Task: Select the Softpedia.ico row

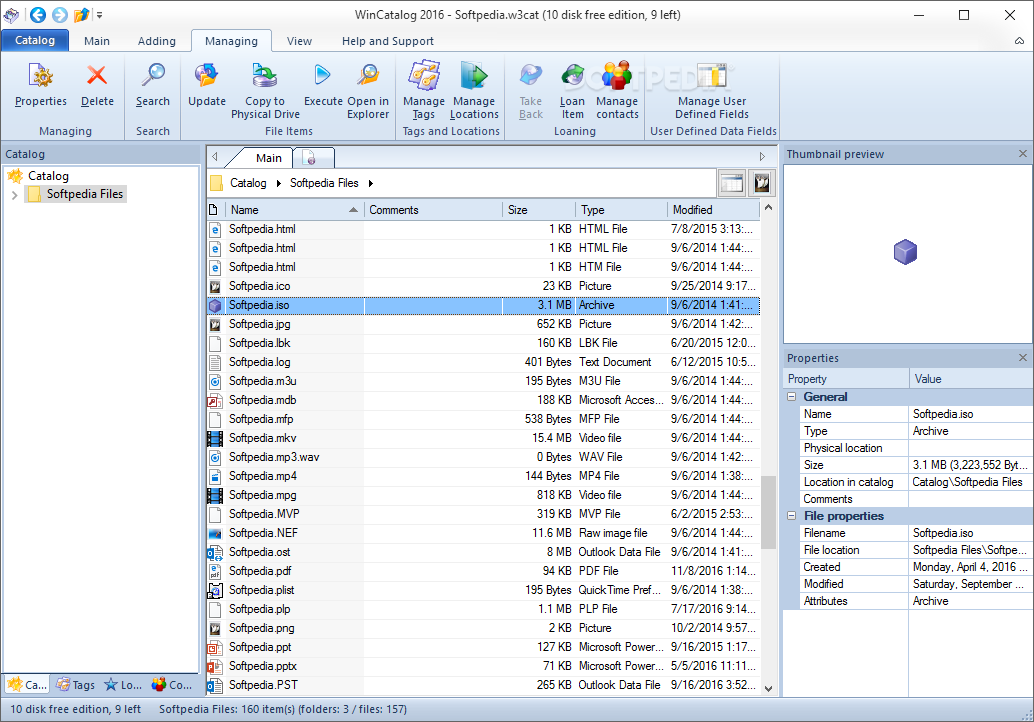Action: 483,286
